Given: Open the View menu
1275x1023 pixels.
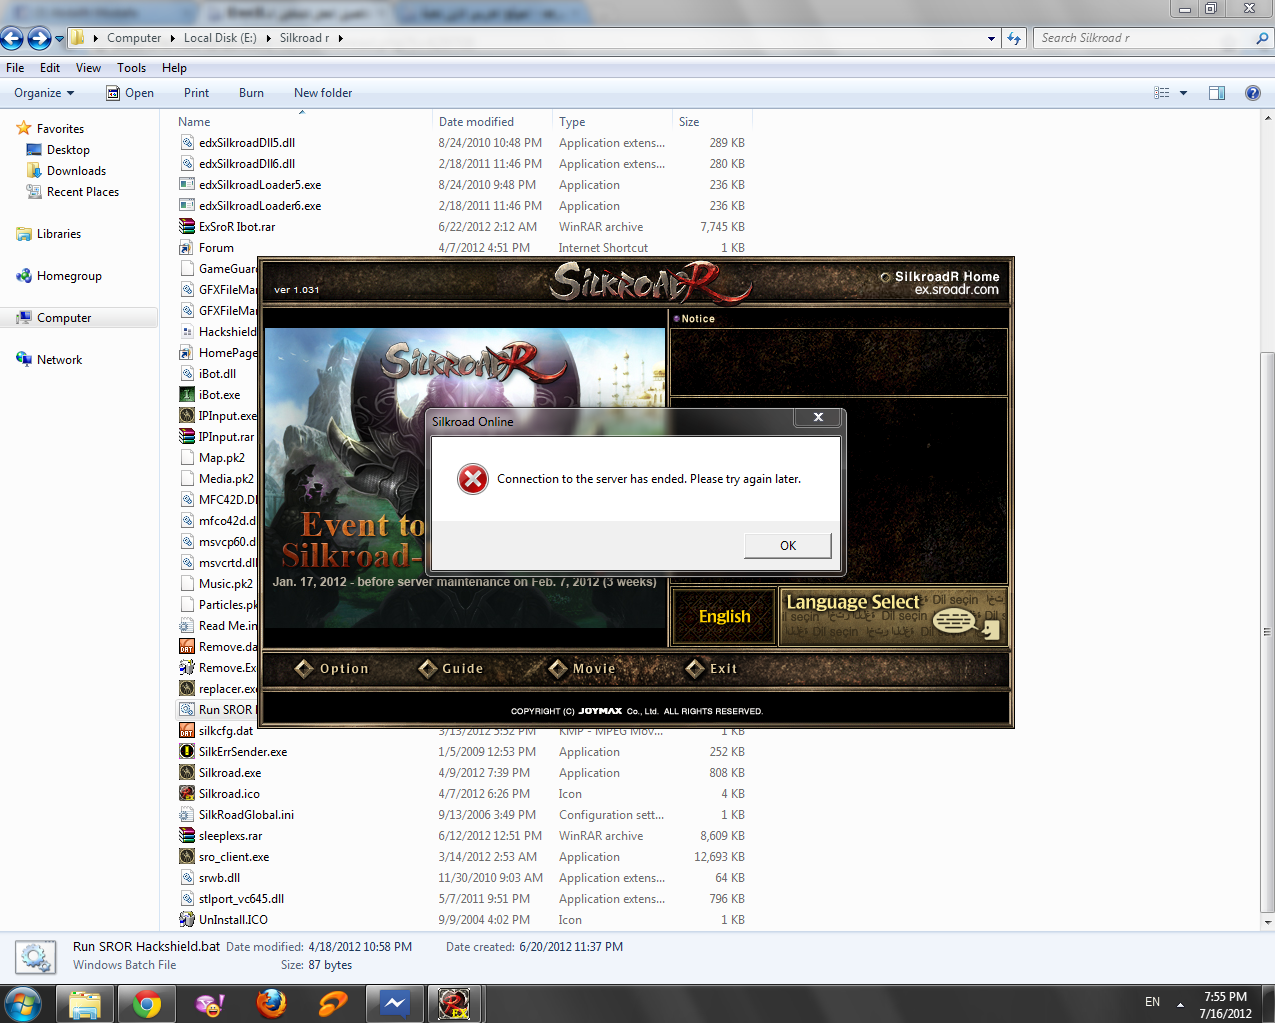Looking at the screenshot, I should (x=88, y=68).
